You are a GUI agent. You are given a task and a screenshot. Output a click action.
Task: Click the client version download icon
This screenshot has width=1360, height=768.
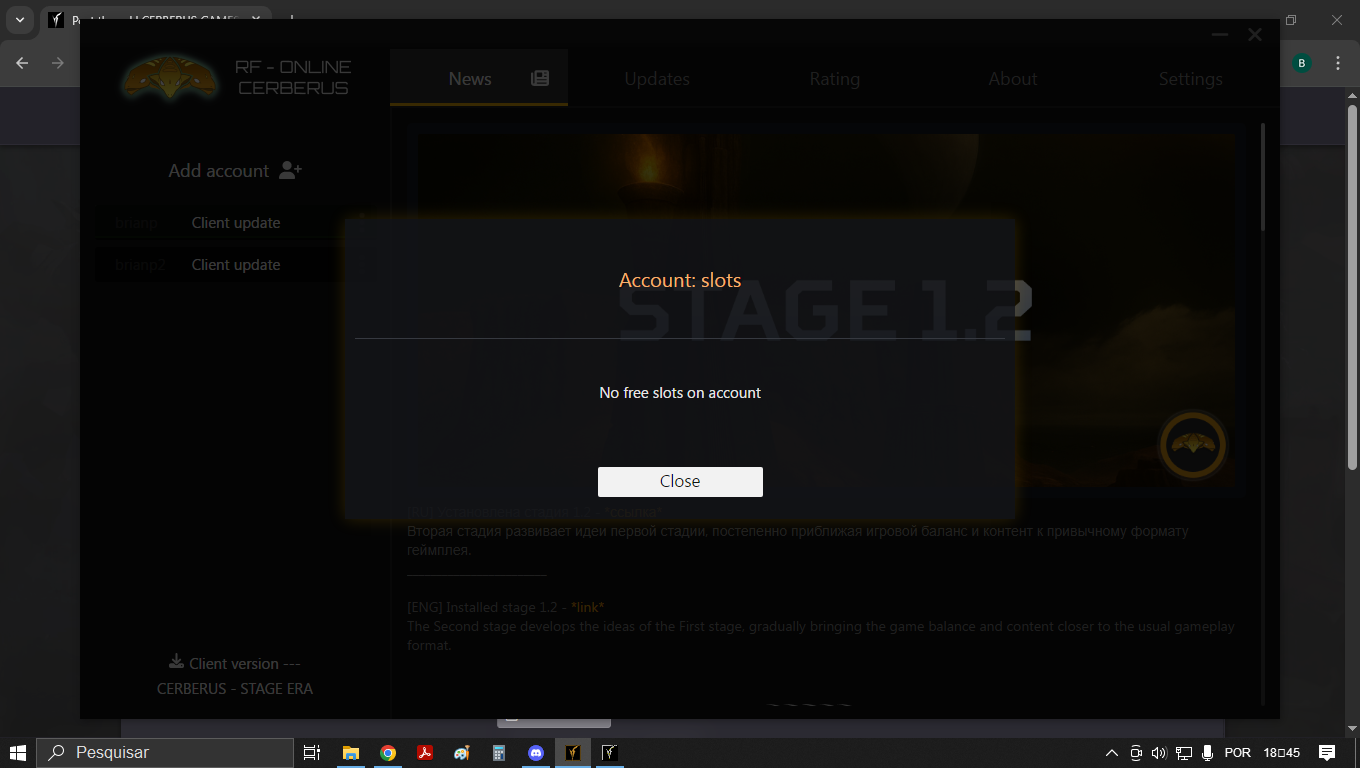[x=176, y=662]
